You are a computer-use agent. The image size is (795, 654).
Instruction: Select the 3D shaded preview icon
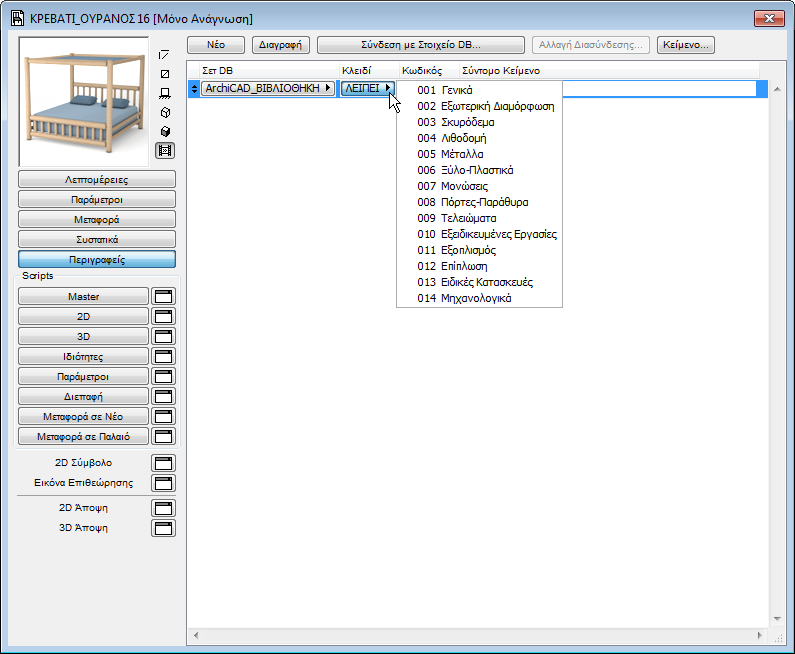tap(164, 132)
